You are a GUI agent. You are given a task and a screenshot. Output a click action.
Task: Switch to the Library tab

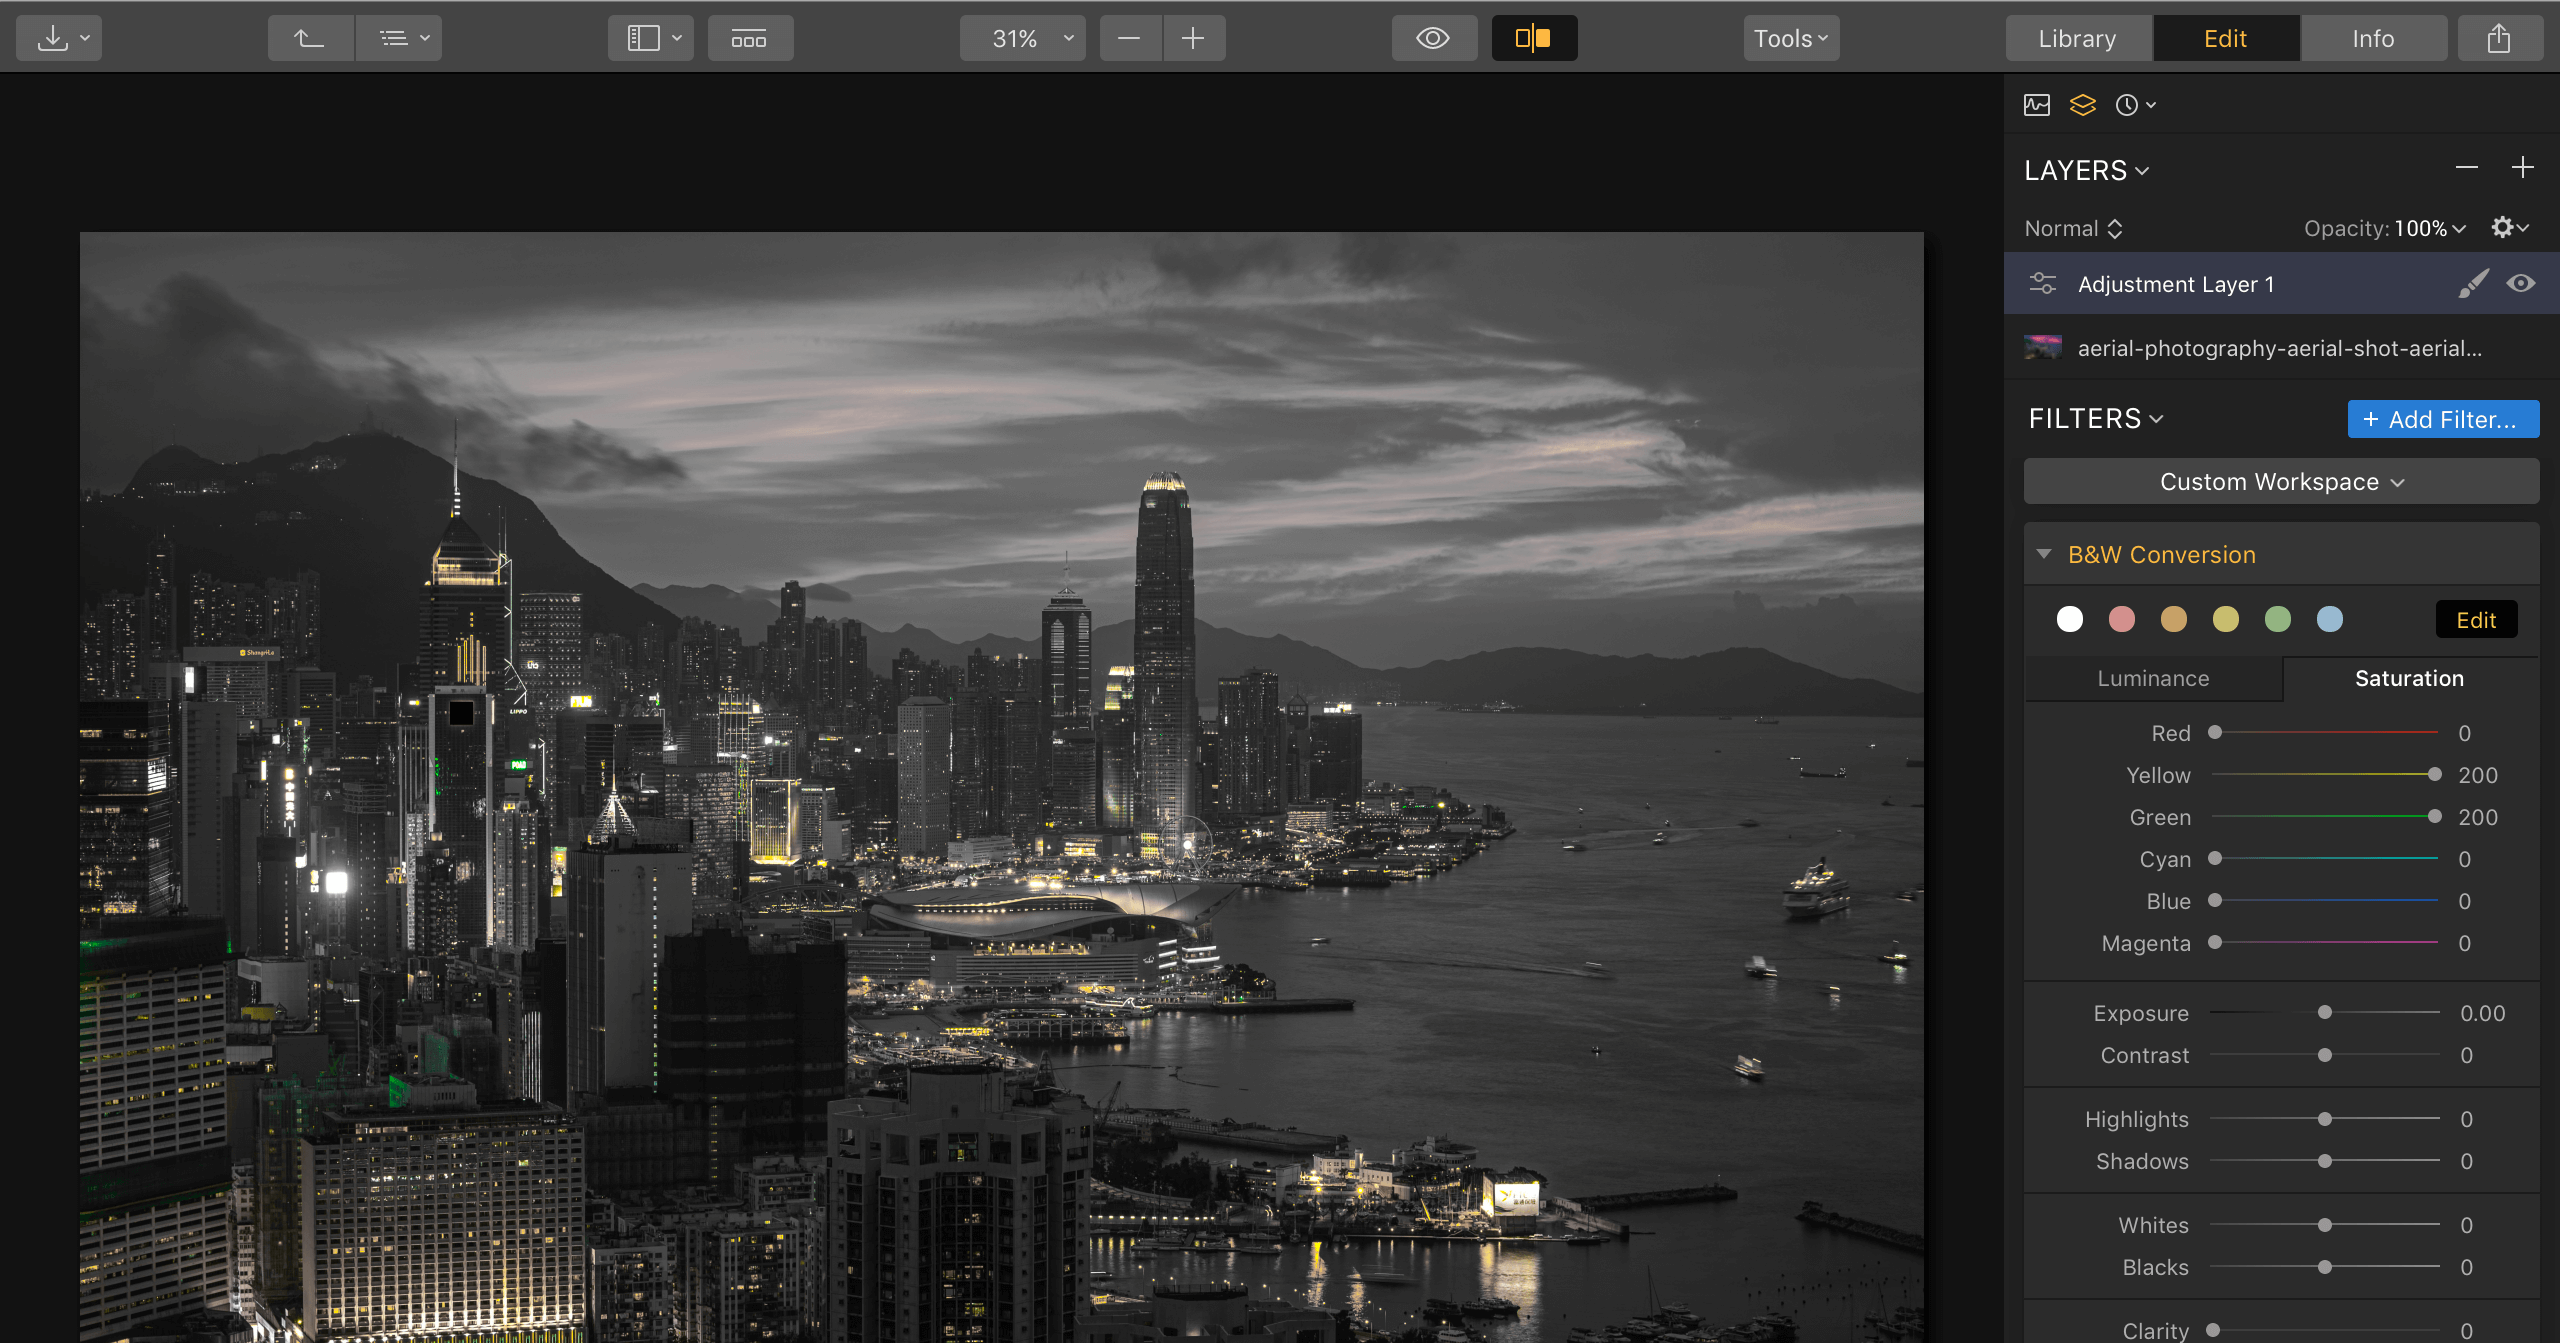(2077, 37)
